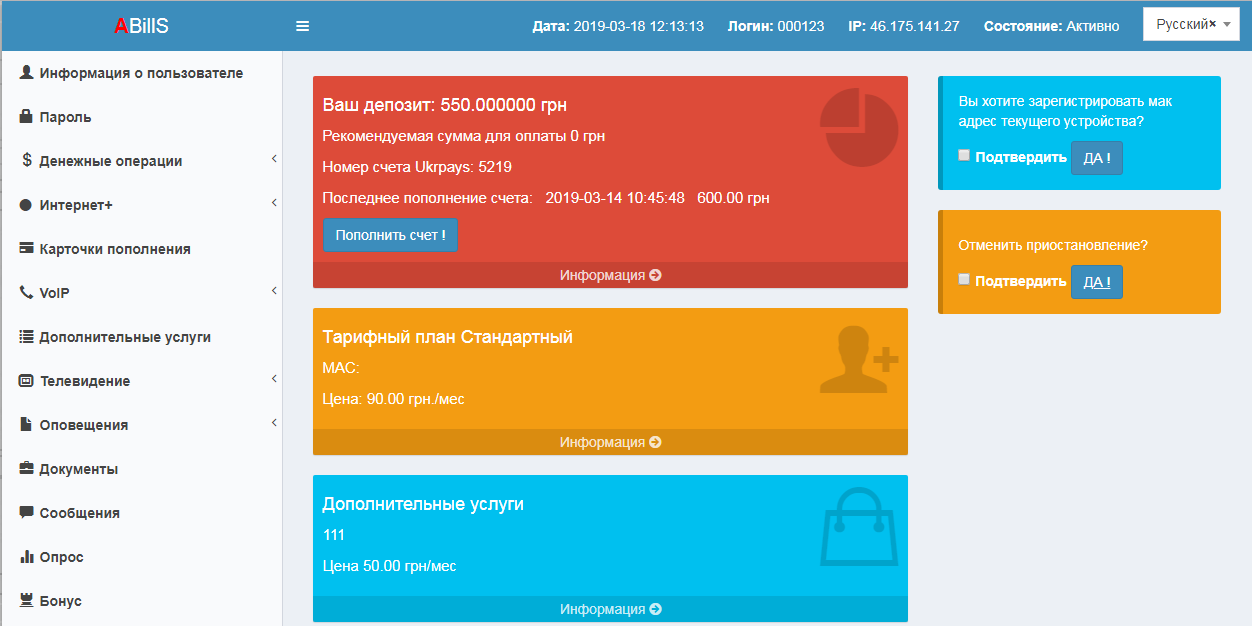Click the add-user icon in tariff card
This screenshot has height=626, width=1252.
pos(858,358)
